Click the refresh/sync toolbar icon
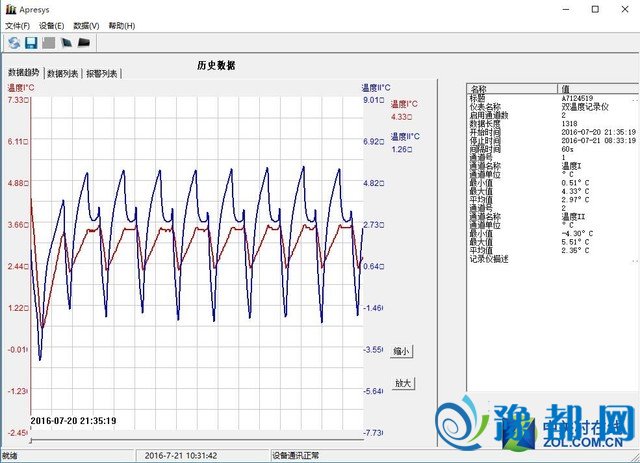The height and width of the screenshot is (463, 640). click(14, 43)
